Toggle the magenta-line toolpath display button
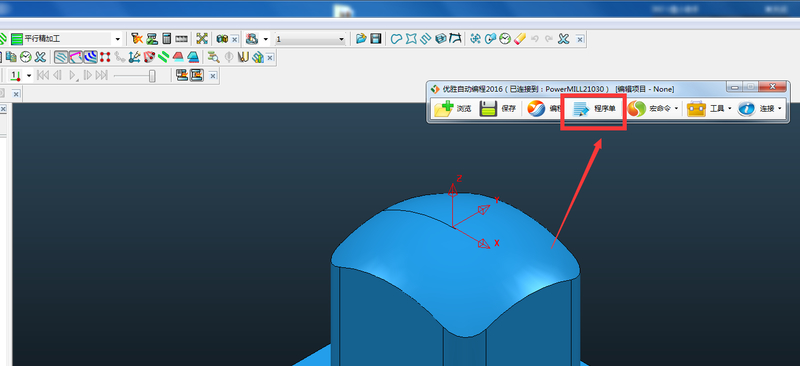This screenshot has height=366, width=800. point(76,57)
